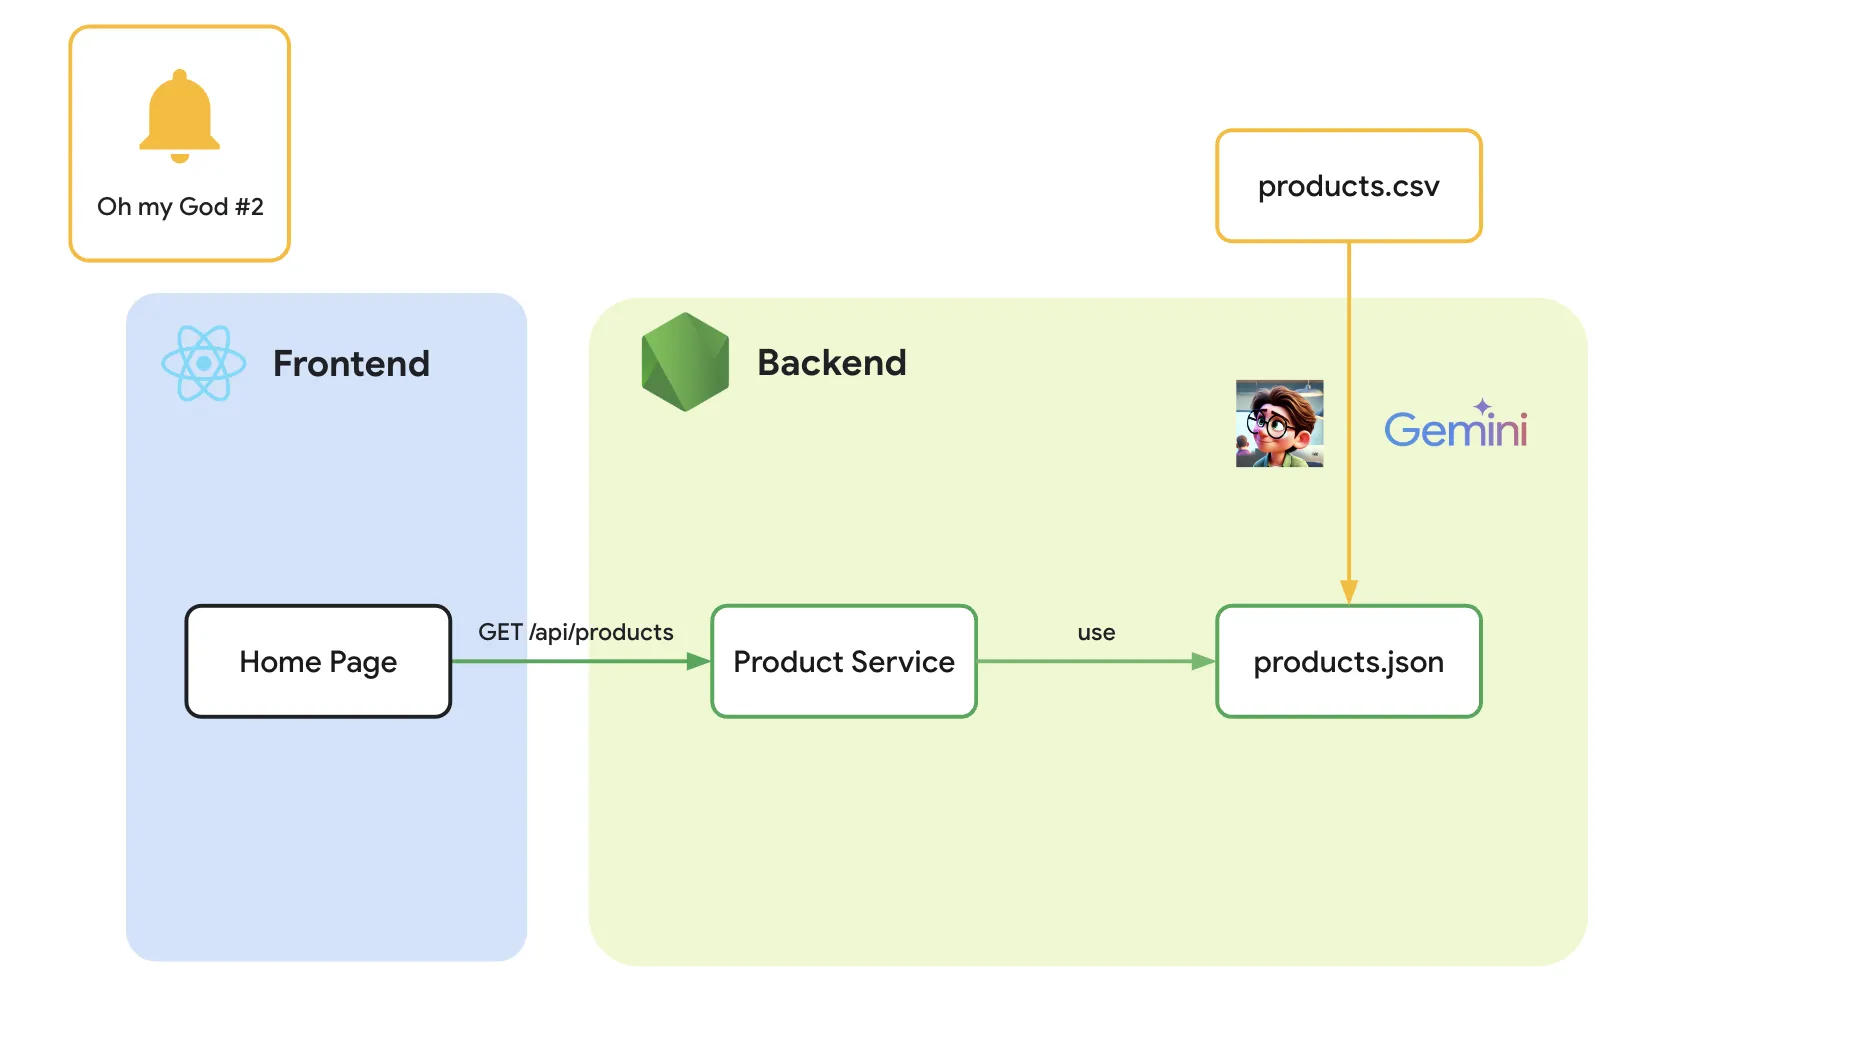Click the yellow bell icon
The height and width of the screenshot is (1046, 1872).
tap(180, 116)
